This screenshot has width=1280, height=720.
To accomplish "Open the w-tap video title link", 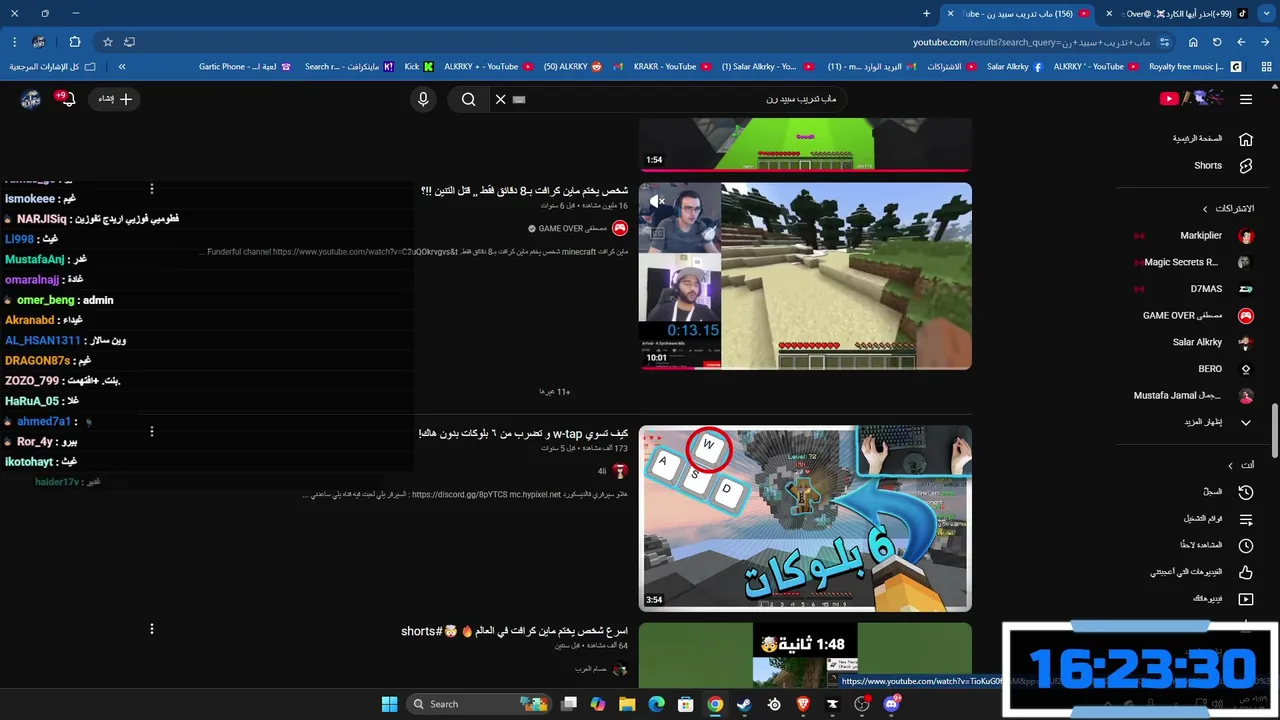I will click(x=523, y=434).
